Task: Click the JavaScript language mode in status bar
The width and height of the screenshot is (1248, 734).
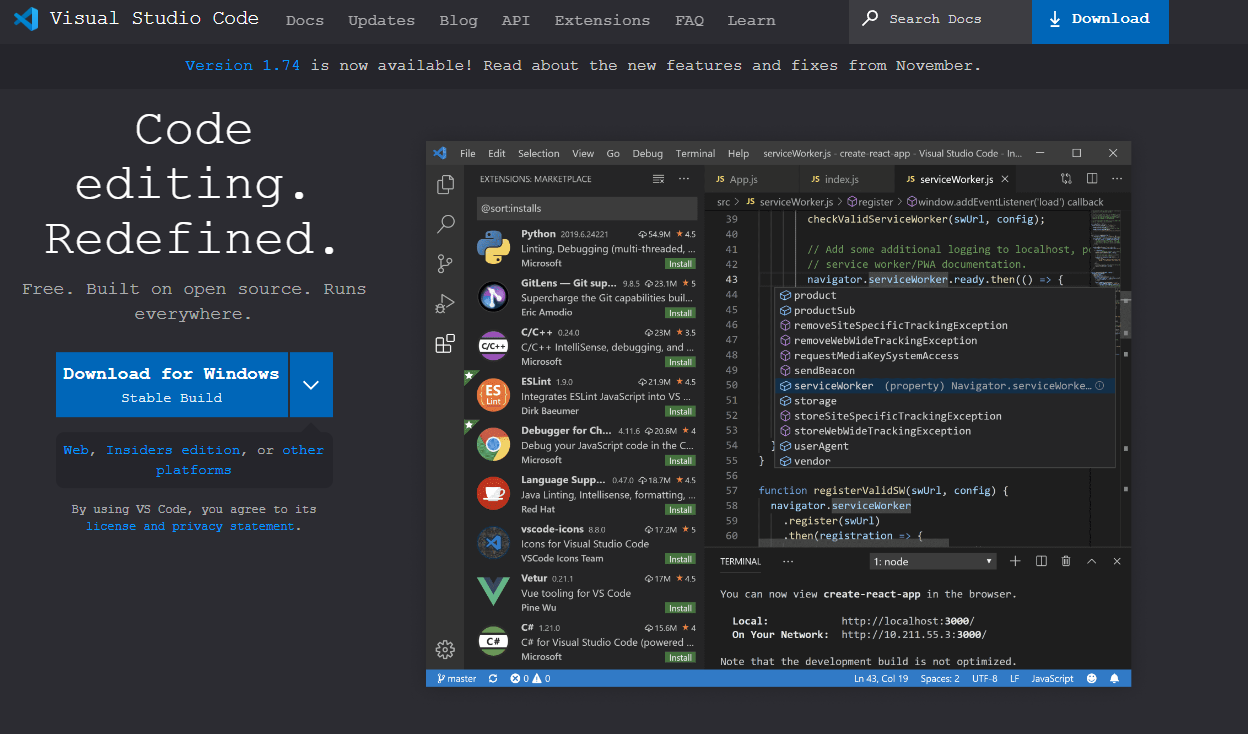Action: (1052, 678)
